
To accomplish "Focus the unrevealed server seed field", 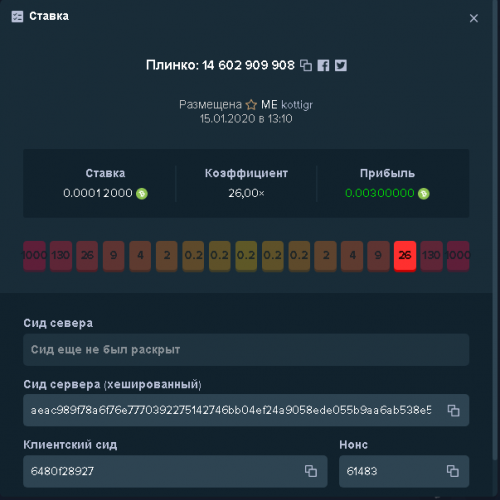I will 246,350.
